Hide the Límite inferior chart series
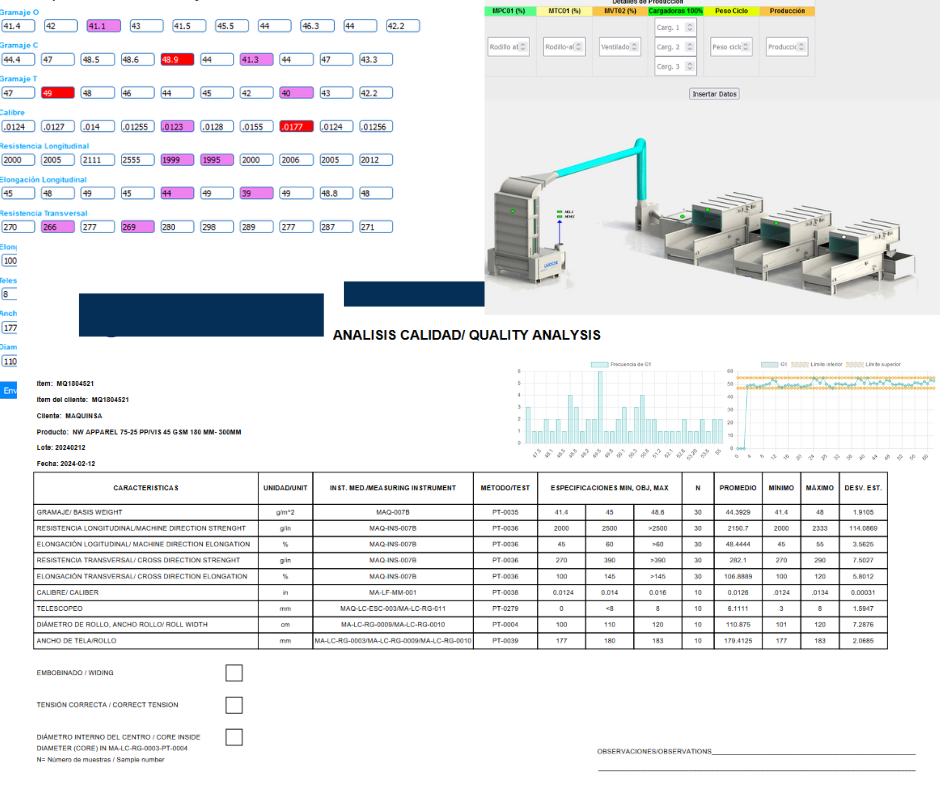Viewport: 940px width, 788px height. pyautogui.click(x=820, y=364)
